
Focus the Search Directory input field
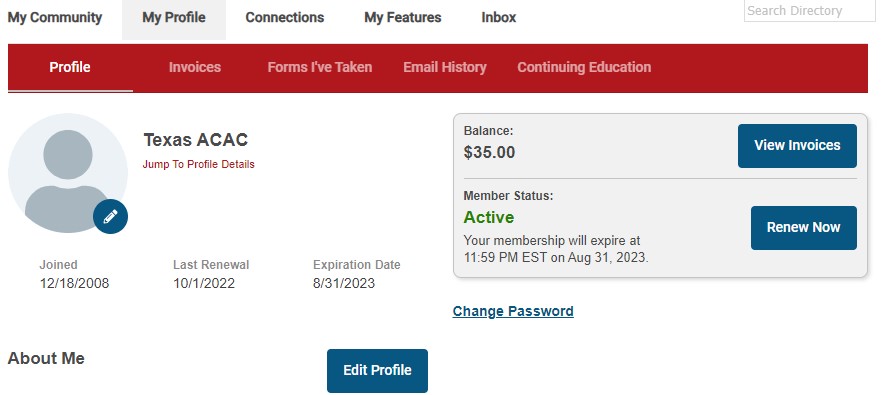pos(809,11)
